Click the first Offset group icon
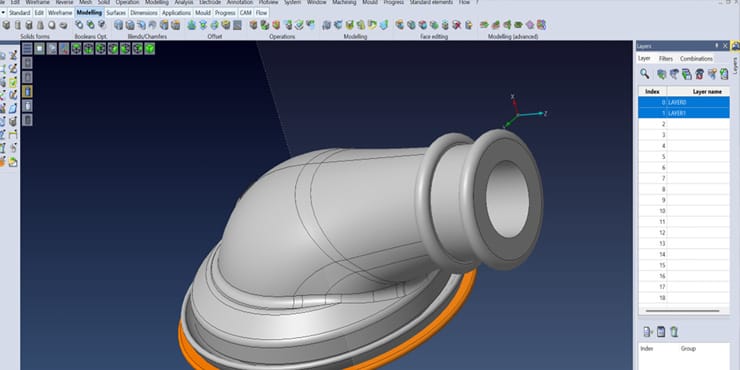This screenshot has width=740, height=370. pyautogui.click(x=192, y=25)
